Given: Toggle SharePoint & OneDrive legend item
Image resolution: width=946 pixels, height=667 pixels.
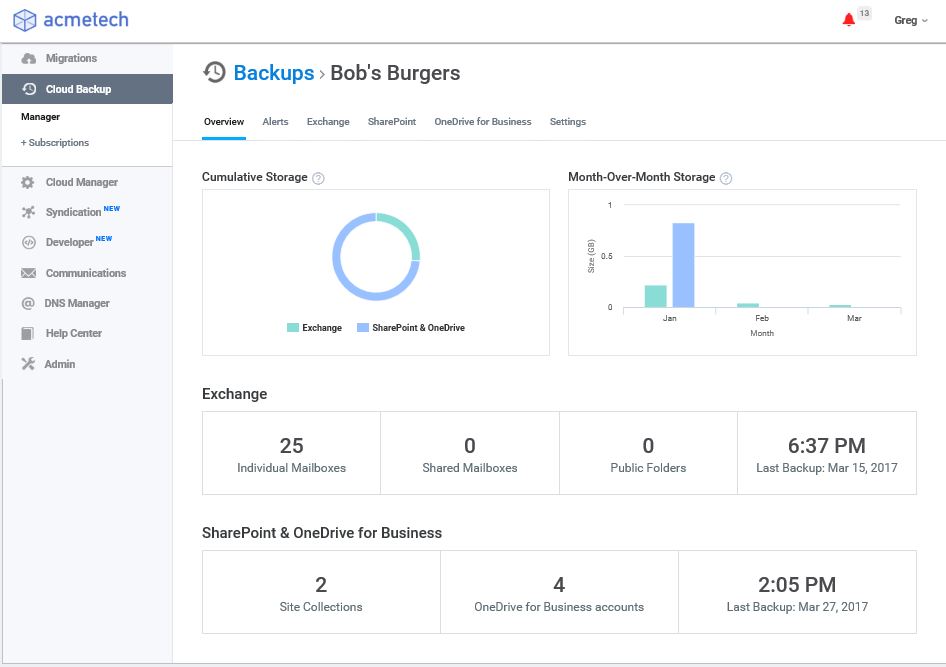Looking at the screenshot, I should point(411,327).
